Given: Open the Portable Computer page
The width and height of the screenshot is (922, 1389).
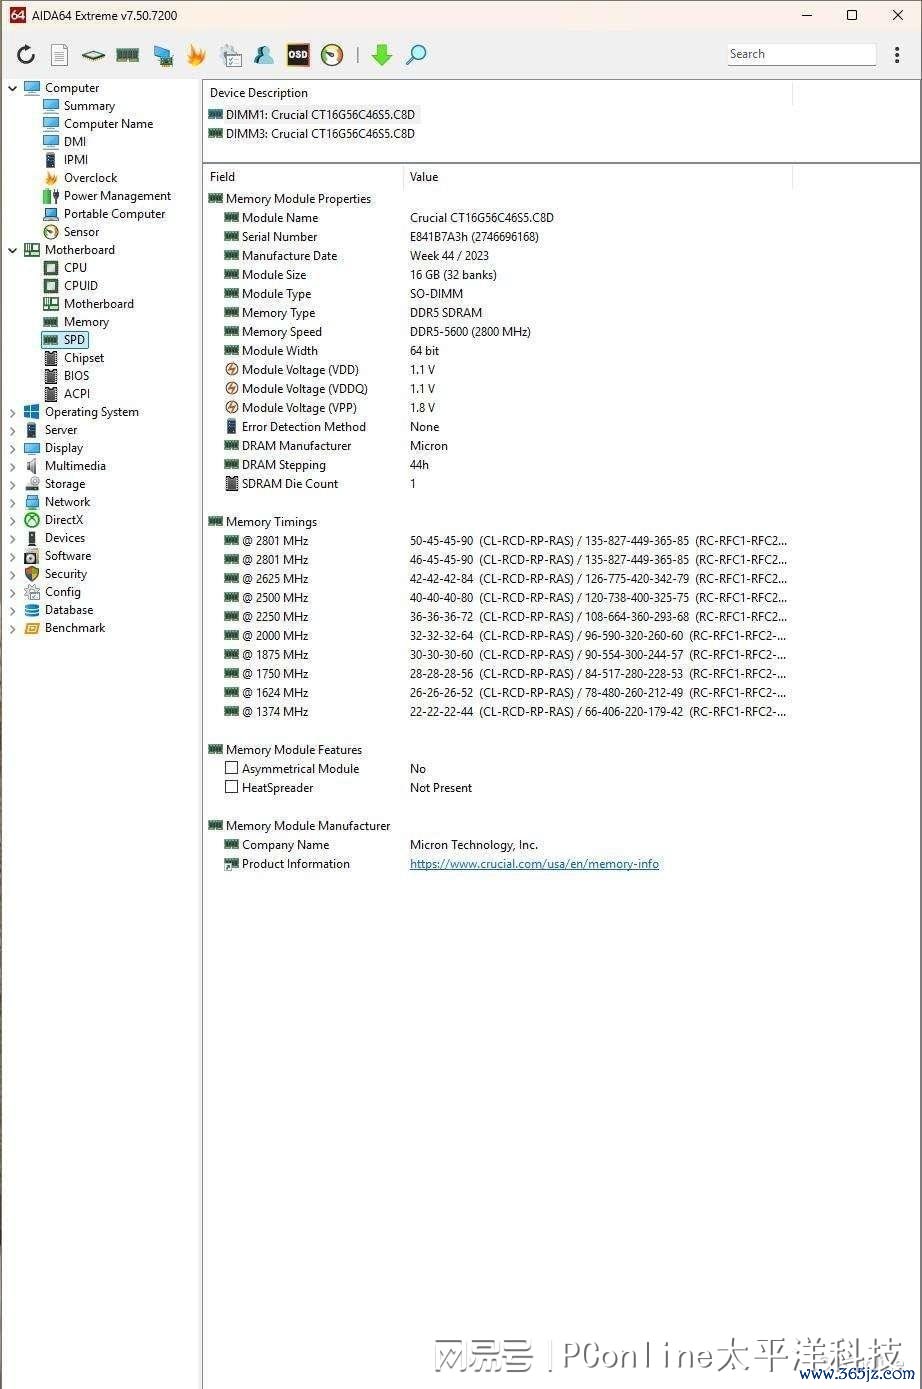Looking at the screenshot, I should 114,214.
